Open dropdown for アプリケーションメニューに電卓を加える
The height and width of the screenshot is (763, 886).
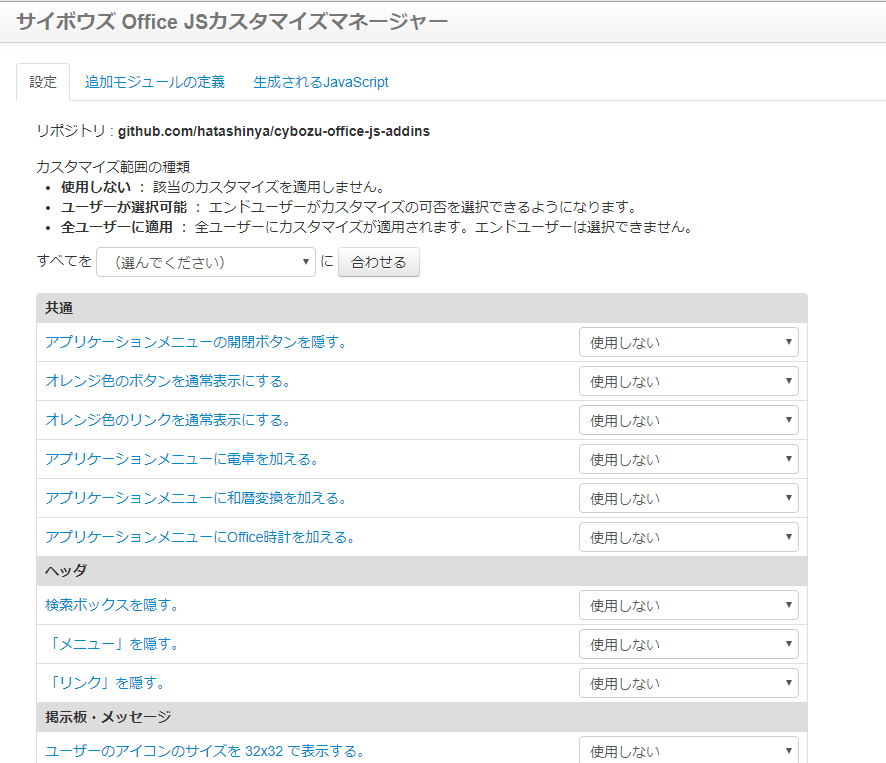click(688, 459)
